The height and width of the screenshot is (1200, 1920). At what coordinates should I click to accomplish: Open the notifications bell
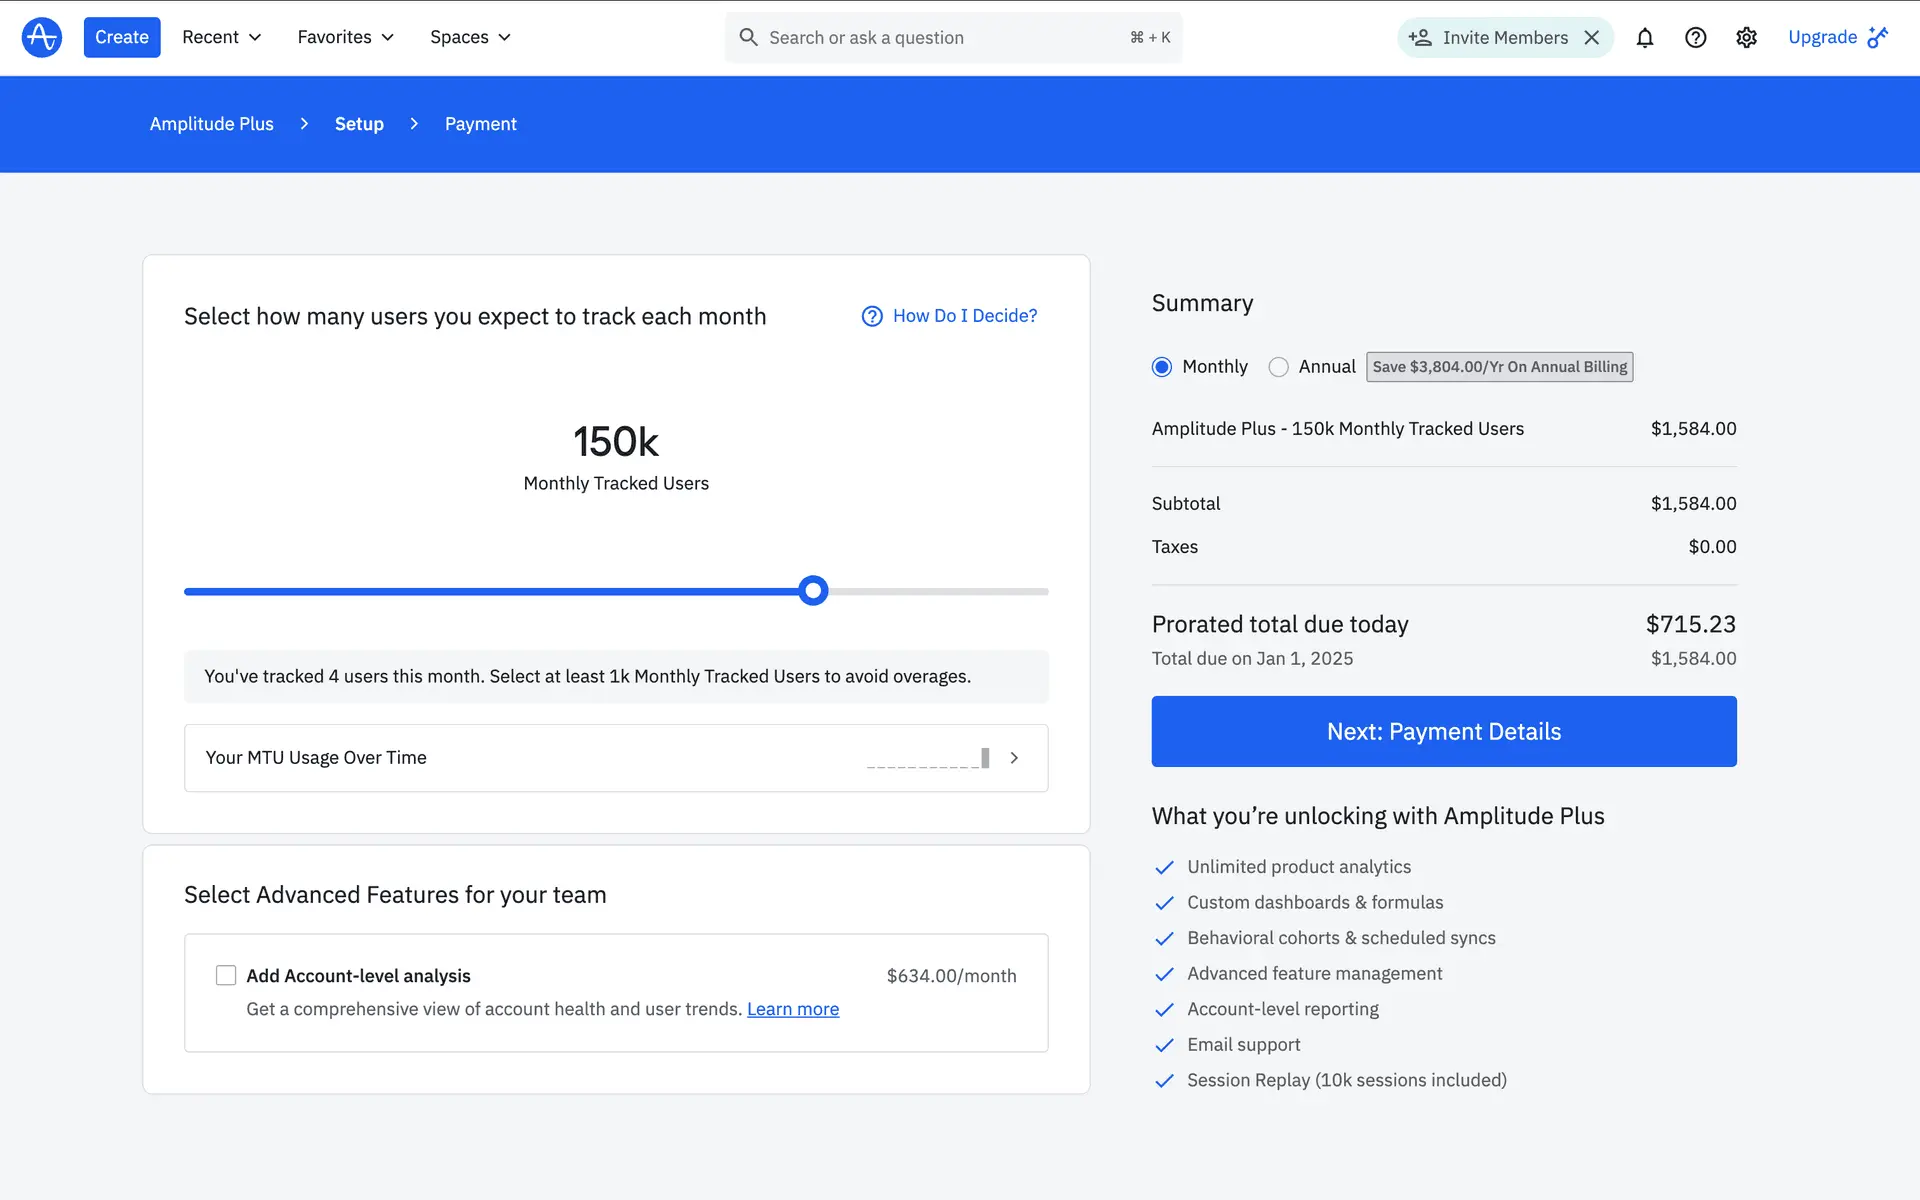tap(1645, 38)
